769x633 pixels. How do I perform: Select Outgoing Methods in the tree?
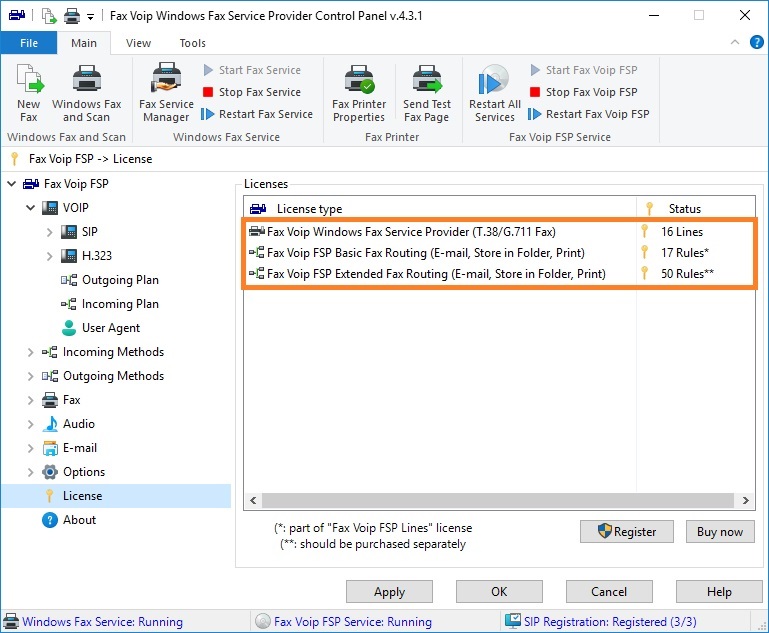coord(103,376)
